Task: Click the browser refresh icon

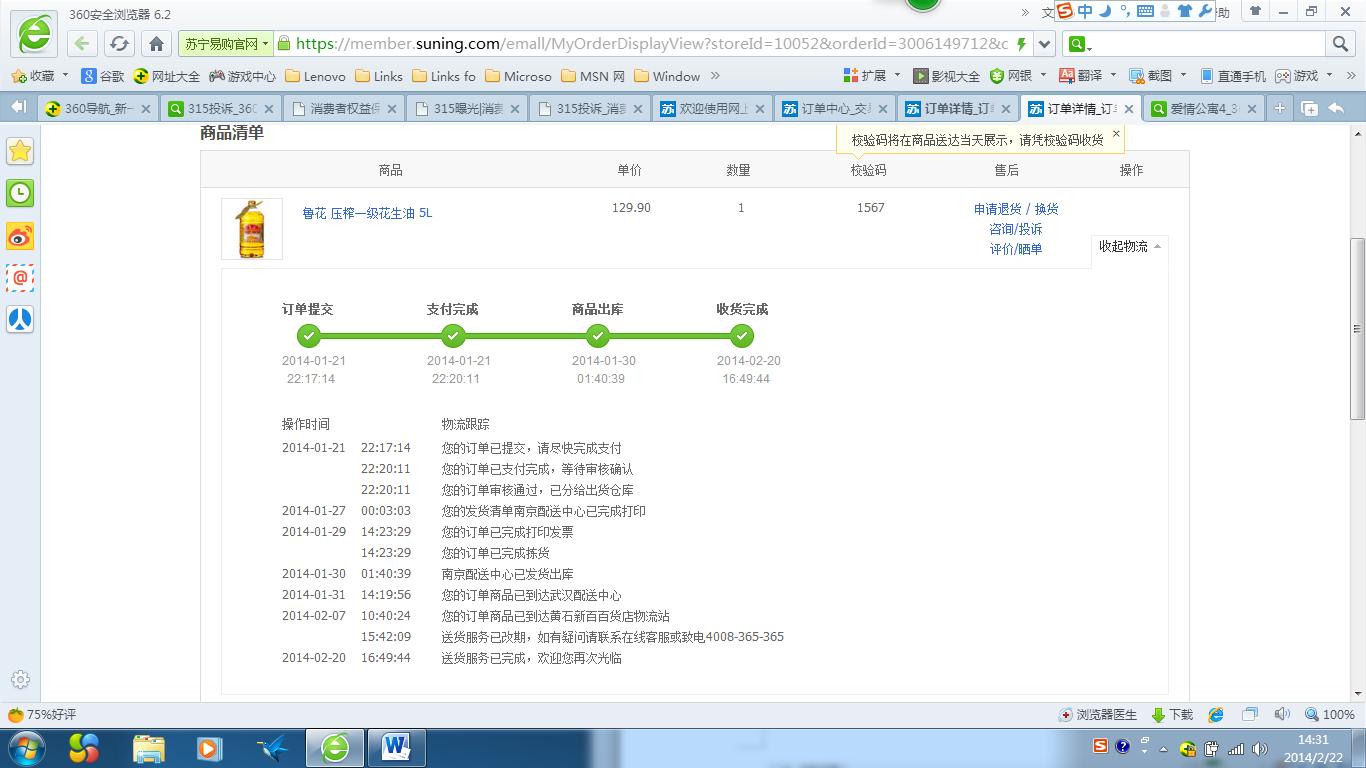Action: click(x=119, y=44)
